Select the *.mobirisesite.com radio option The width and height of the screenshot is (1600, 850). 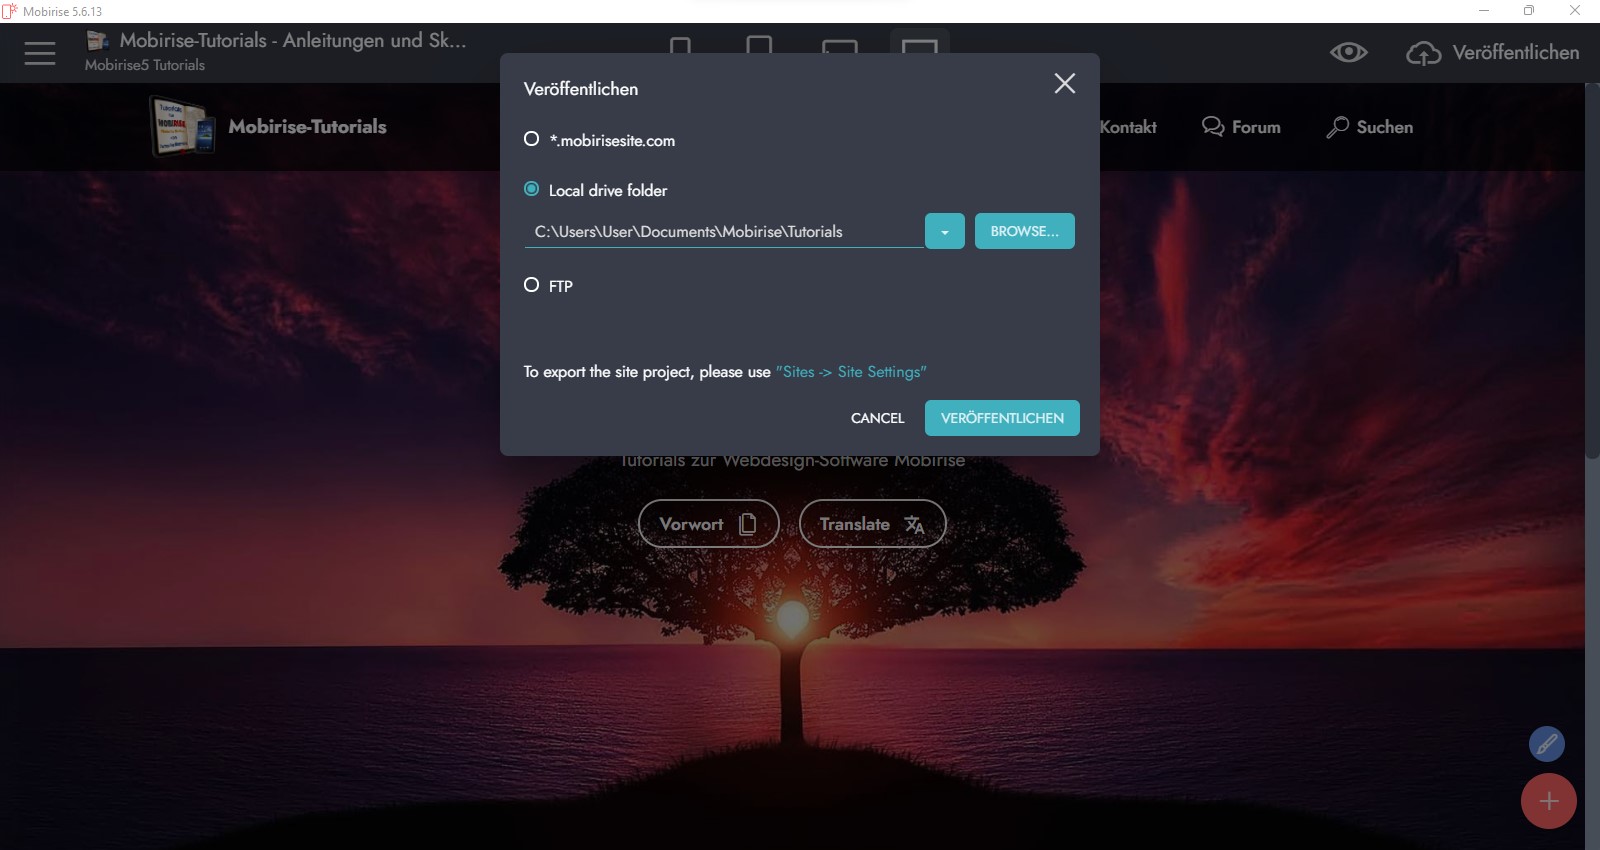[532, 139]
